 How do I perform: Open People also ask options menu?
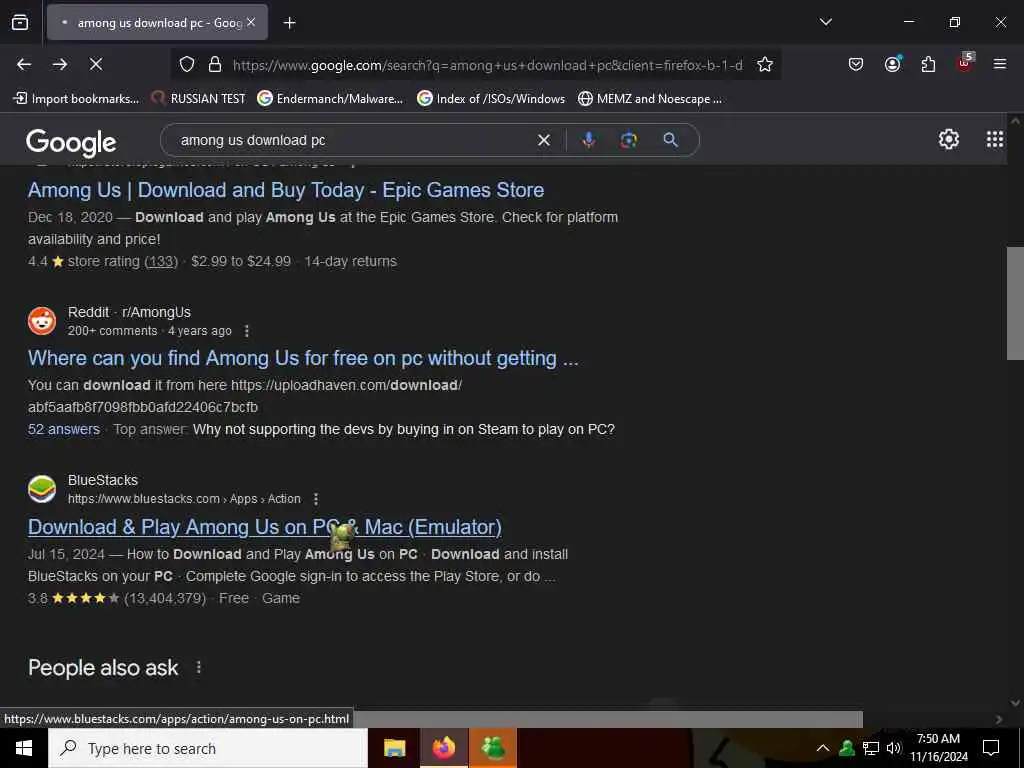(199, 667)
